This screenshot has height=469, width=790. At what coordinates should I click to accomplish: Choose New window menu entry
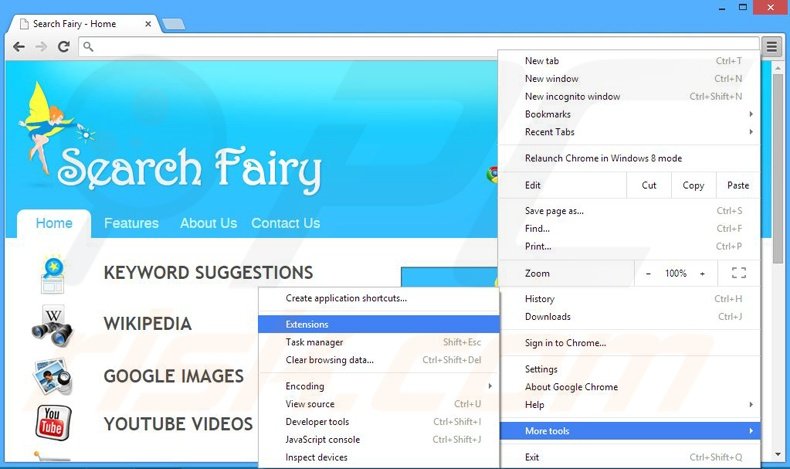tap(629, 79)
